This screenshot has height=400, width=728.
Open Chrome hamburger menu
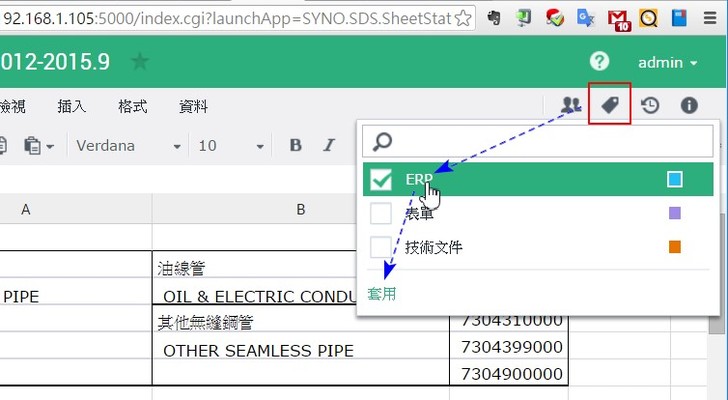pos(710,18)
